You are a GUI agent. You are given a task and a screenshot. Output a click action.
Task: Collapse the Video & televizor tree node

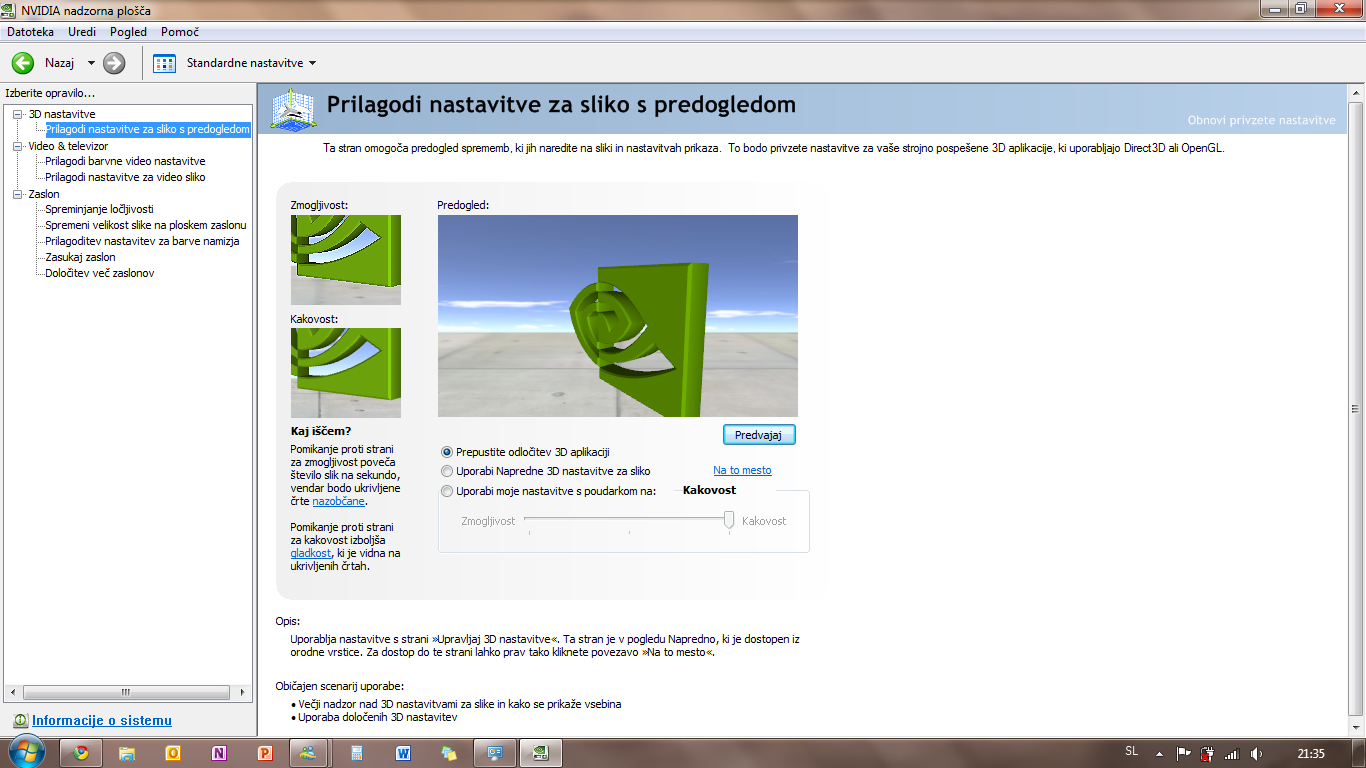pyautogui.click(x=17, y=146)
